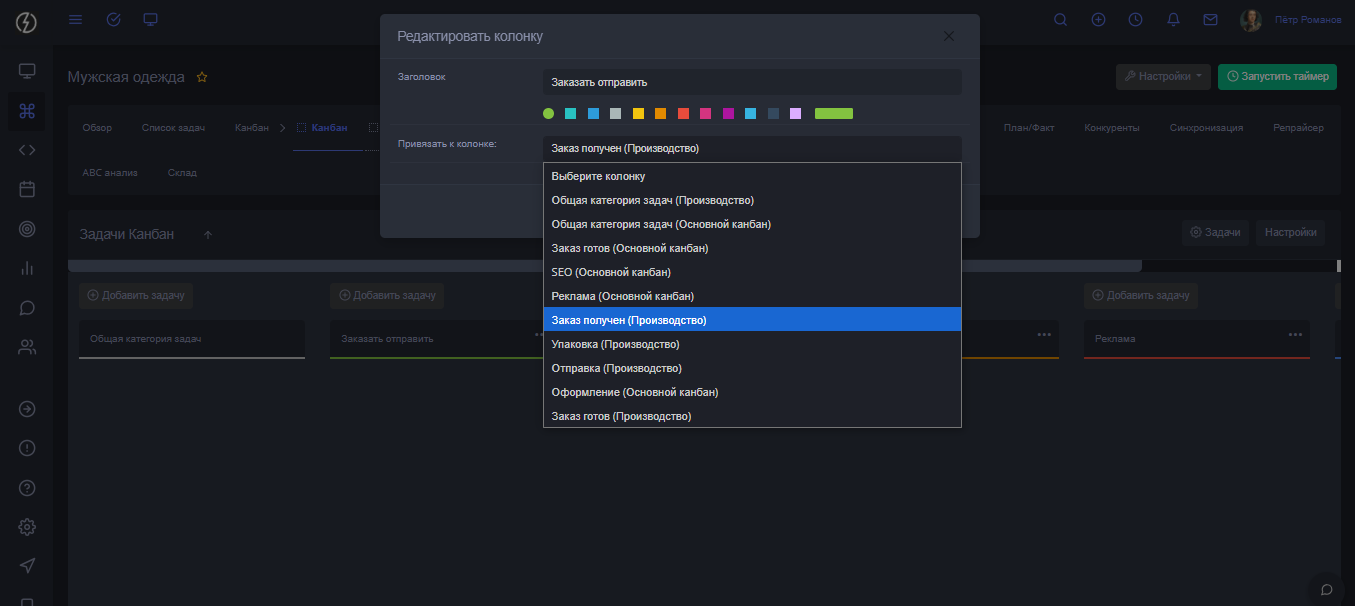The height and width of the screenshot is (606, 1355).
Task: Toggle the hamburger menu in top bar
Action: (76, 20)
